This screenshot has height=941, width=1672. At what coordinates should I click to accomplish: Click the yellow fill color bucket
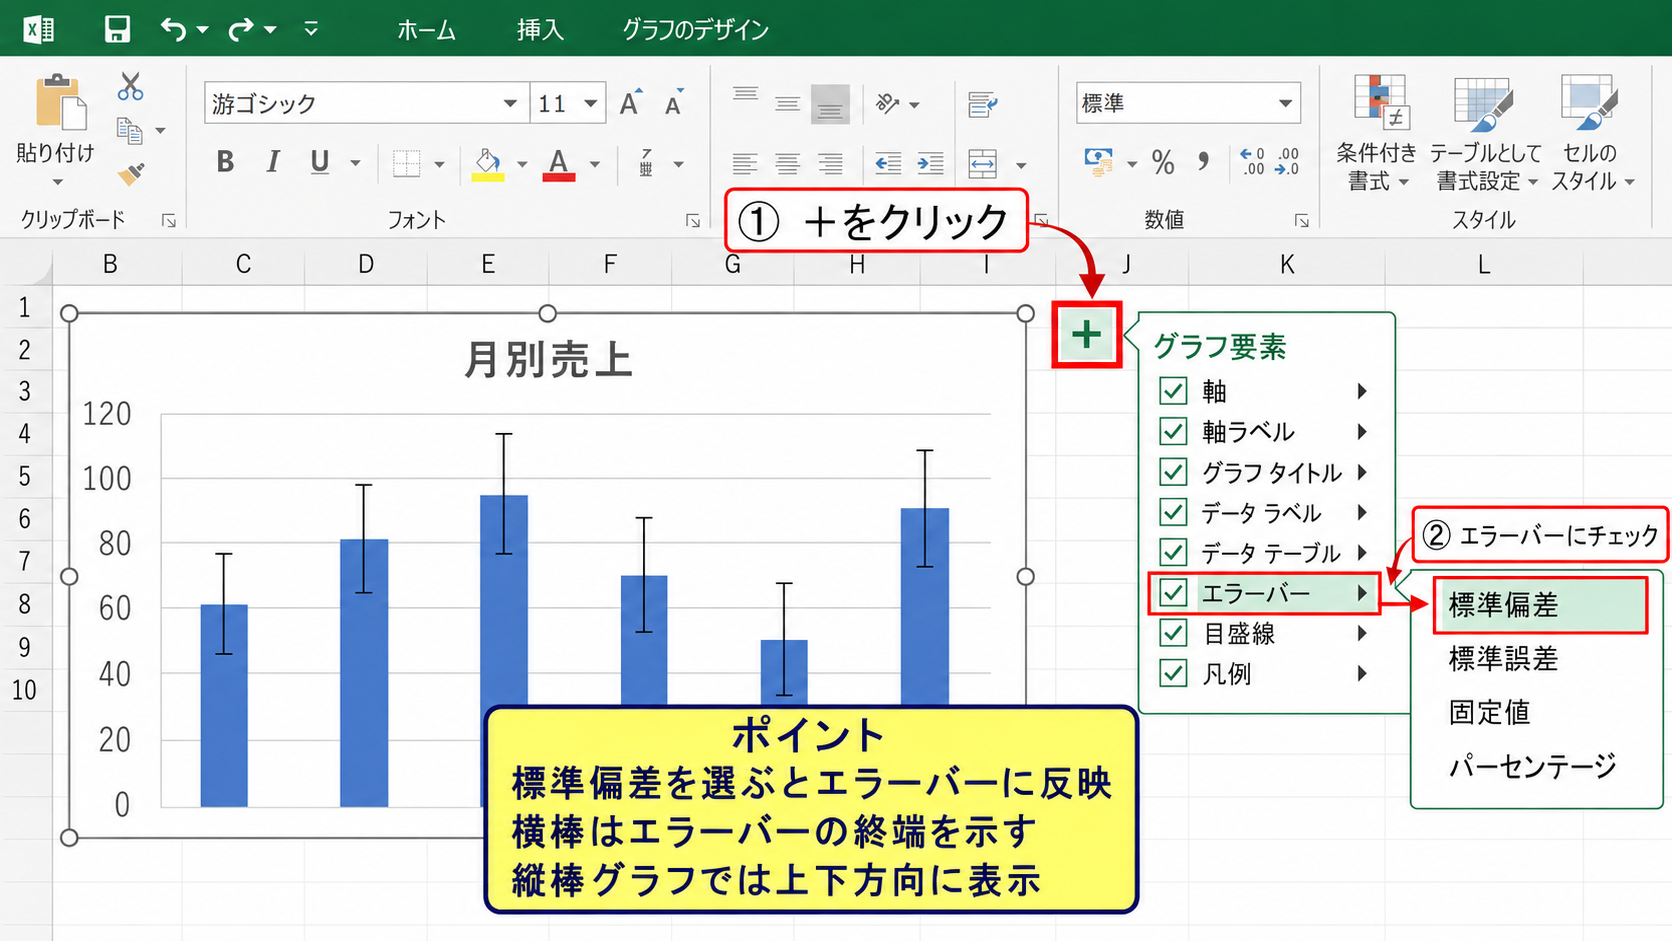click(488, 164)
